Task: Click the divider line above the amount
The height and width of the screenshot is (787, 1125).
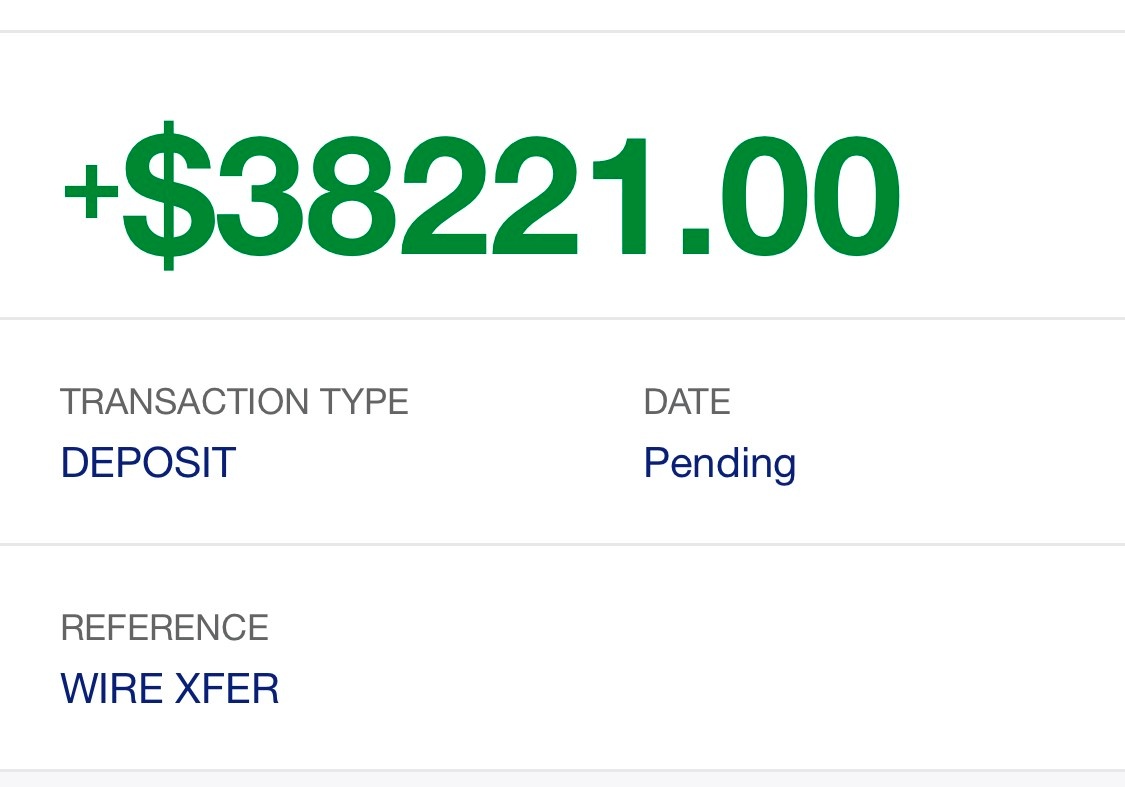Action: coord(562,32)
